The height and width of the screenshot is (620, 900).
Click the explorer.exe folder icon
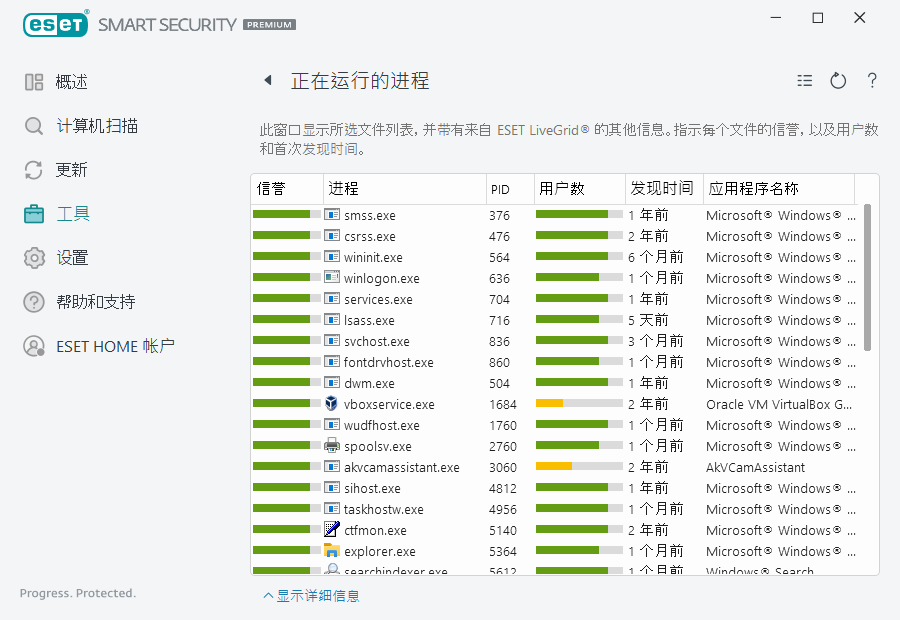(x=332, y=551)
